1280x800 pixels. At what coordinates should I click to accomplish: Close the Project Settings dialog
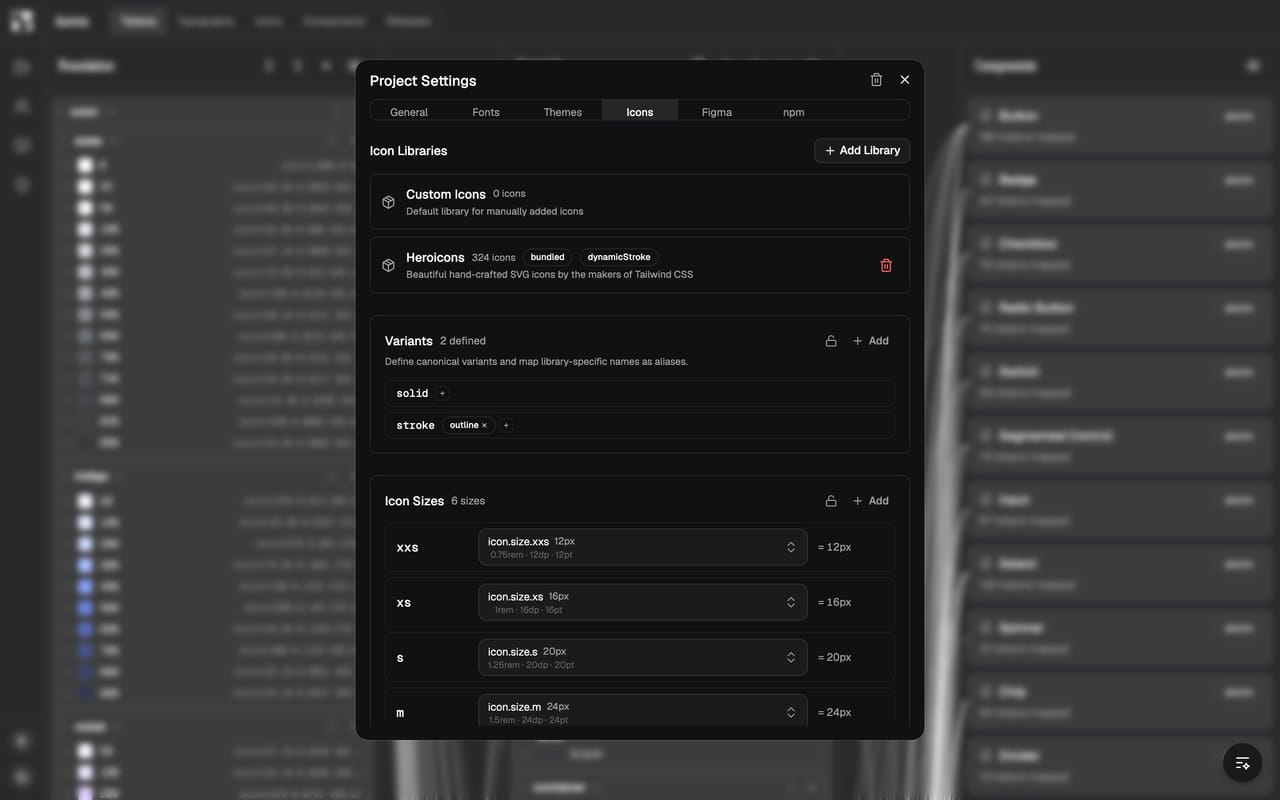point(905,80)
